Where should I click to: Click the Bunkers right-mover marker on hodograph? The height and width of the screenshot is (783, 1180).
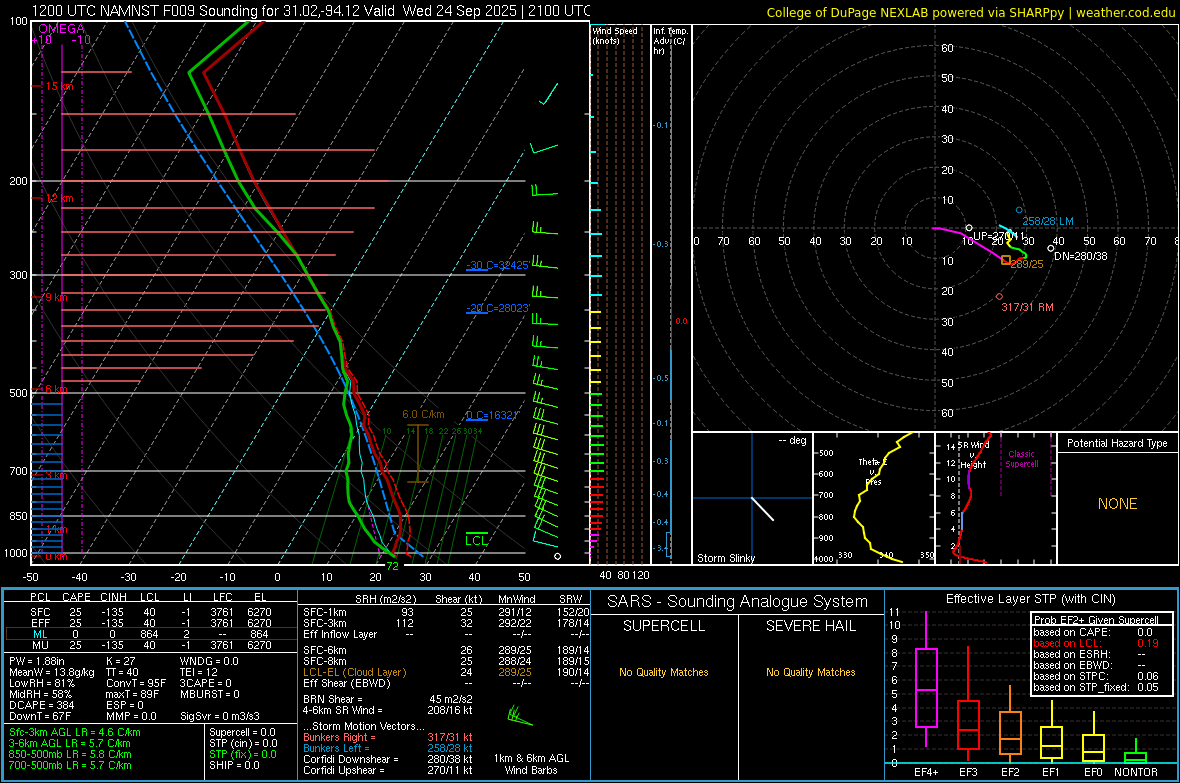pos(999,297)
